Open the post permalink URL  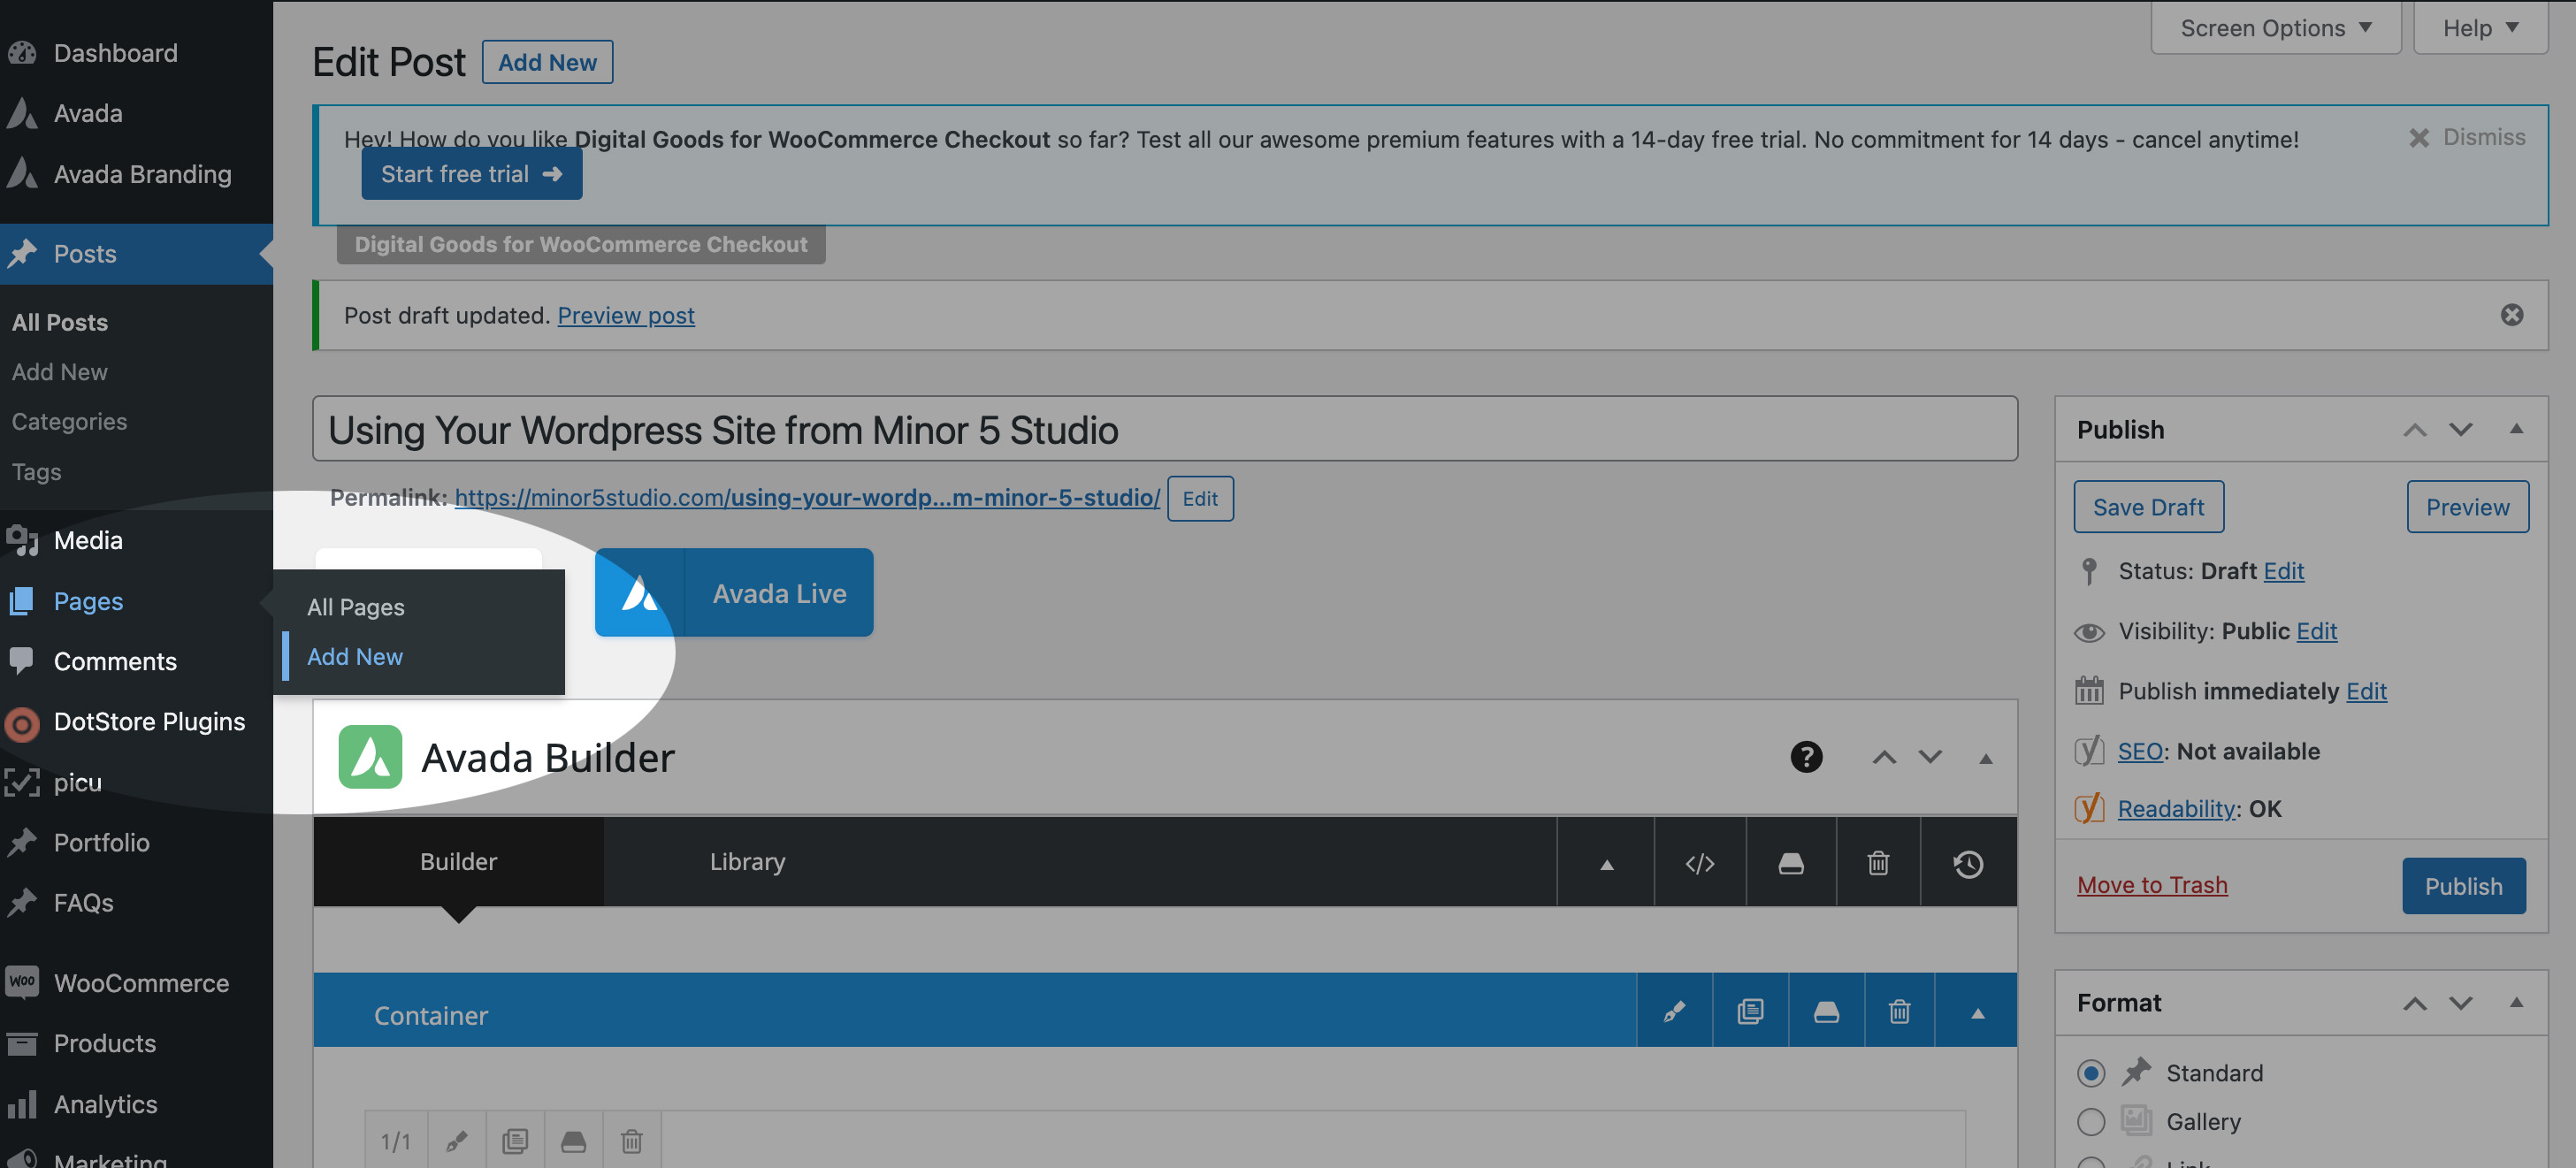coord(807,497)
